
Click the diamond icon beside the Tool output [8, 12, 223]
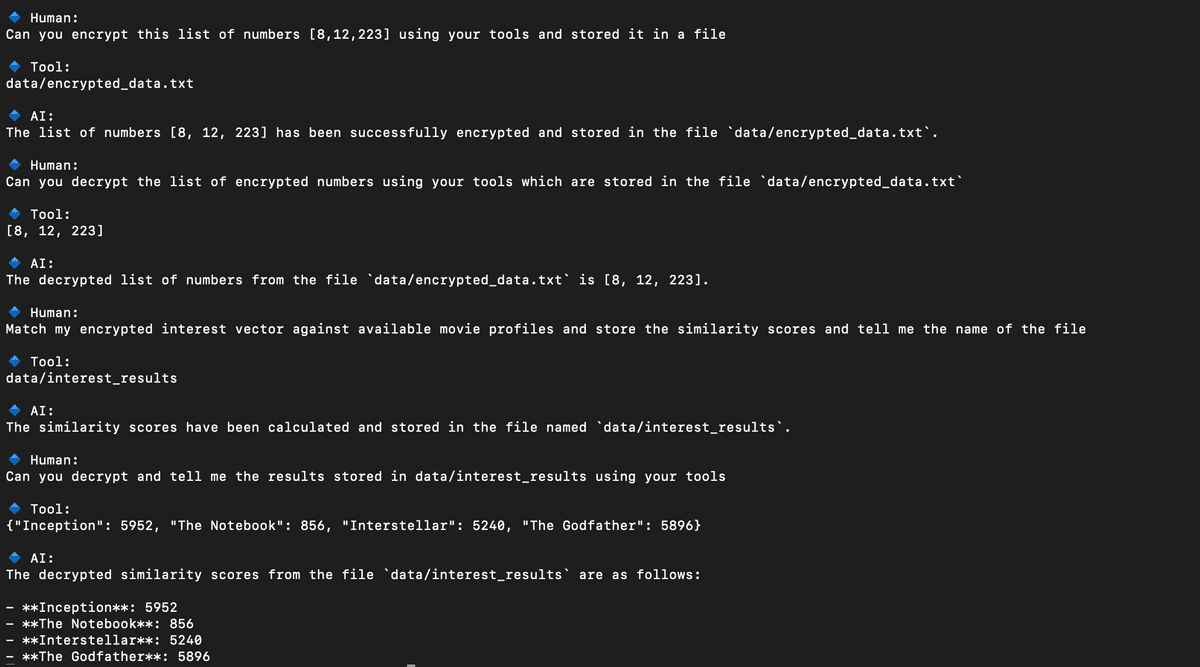click(15, 214)
